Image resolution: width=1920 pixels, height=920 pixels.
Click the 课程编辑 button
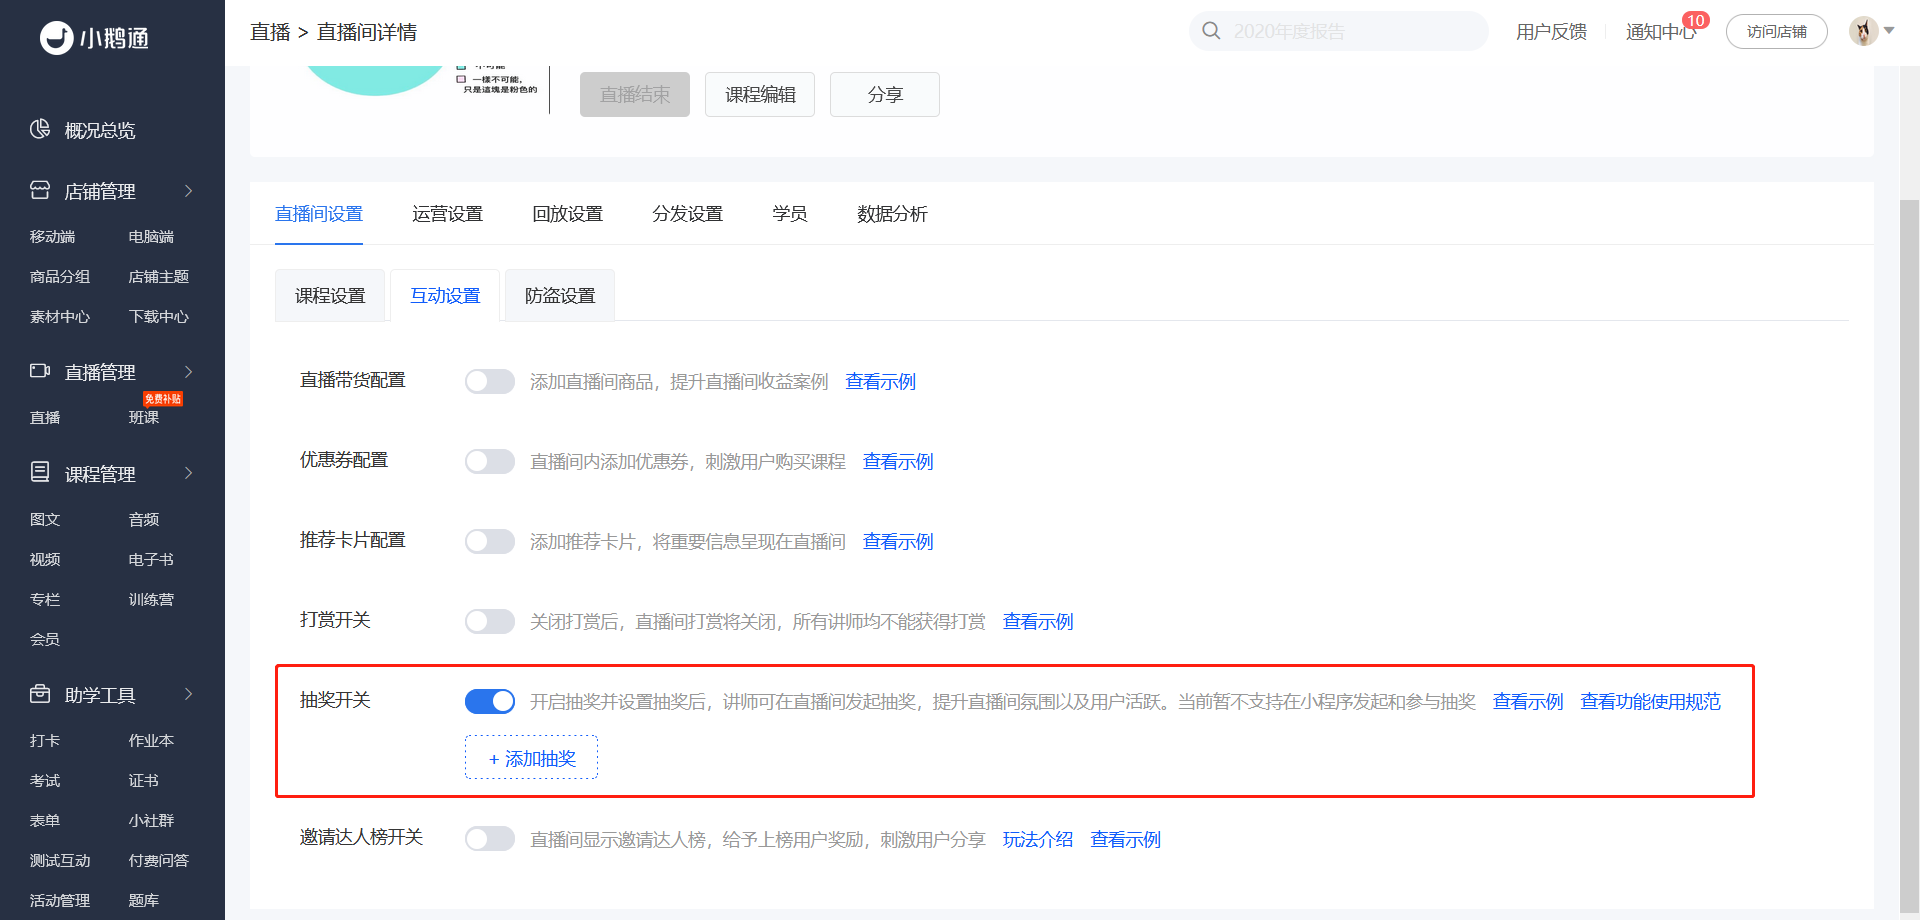click(760, 94)
